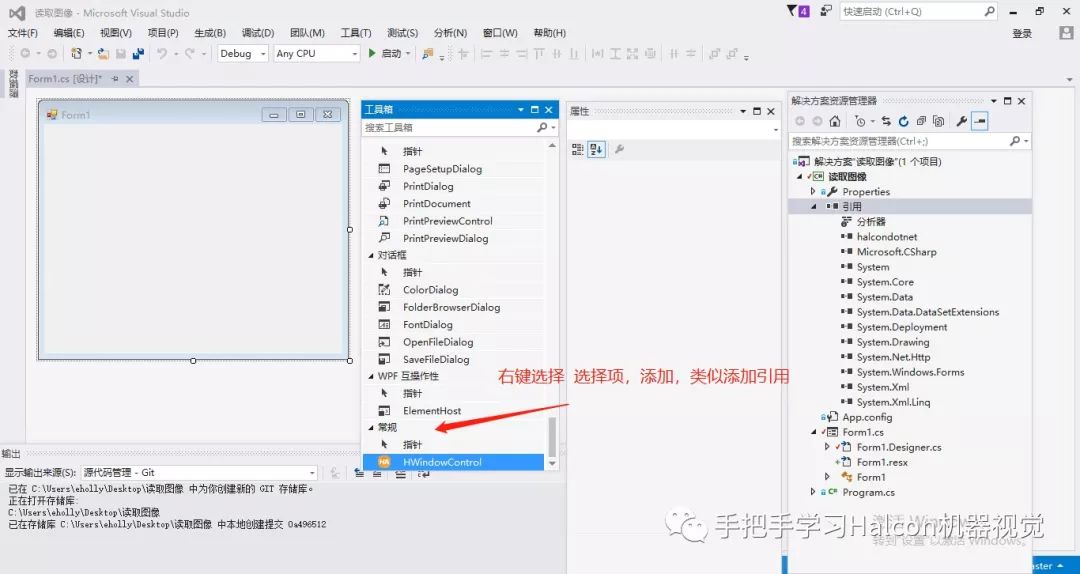This screenshot has width=1080, height=574.
Task: Click the Pending Changes Filter clock icon
Action: pyautogui.click(x=859, y=121)
